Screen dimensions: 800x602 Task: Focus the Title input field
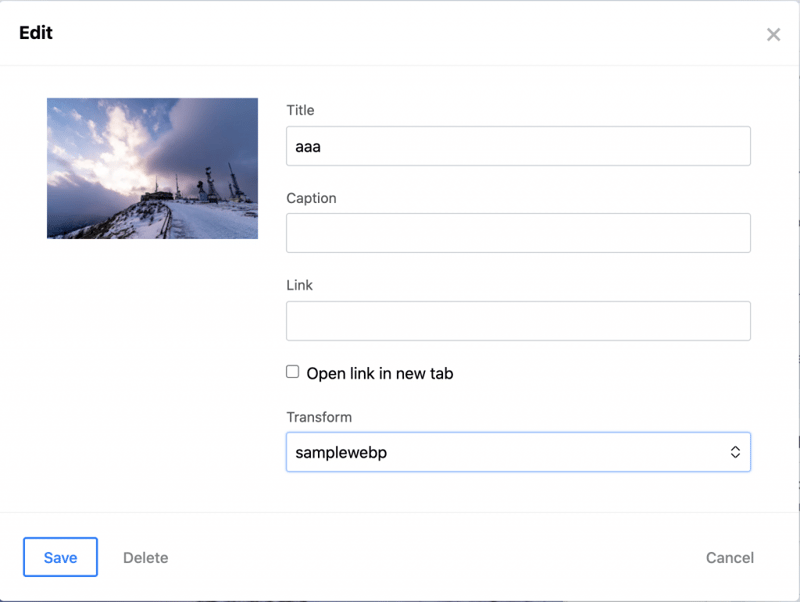[x=518, y=146]
